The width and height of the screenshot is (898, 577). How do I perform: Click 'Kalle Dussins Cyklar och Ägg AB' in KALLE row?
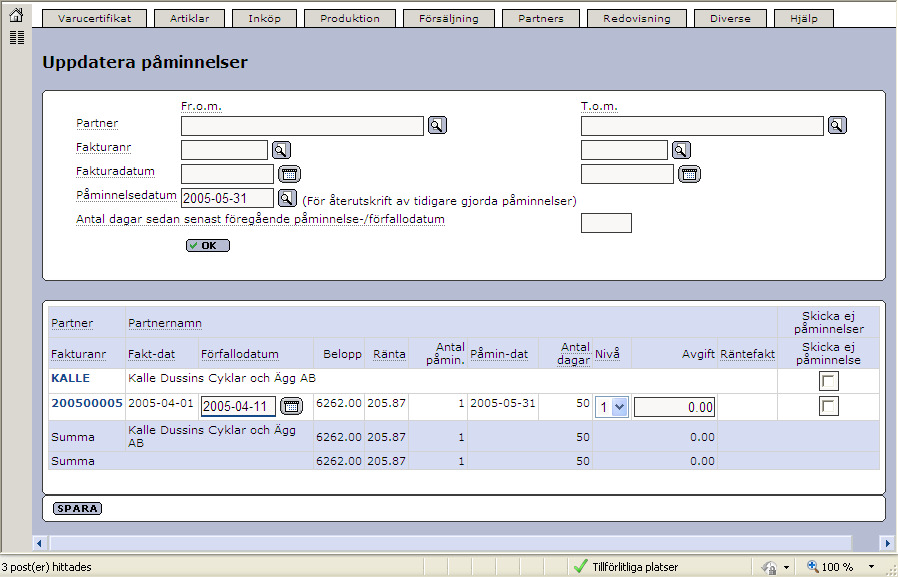coord(222,378)
